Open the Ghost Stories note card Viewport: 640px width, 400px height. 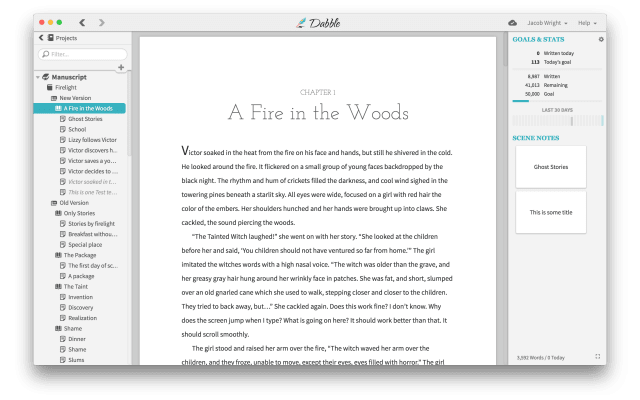point(551,167)
